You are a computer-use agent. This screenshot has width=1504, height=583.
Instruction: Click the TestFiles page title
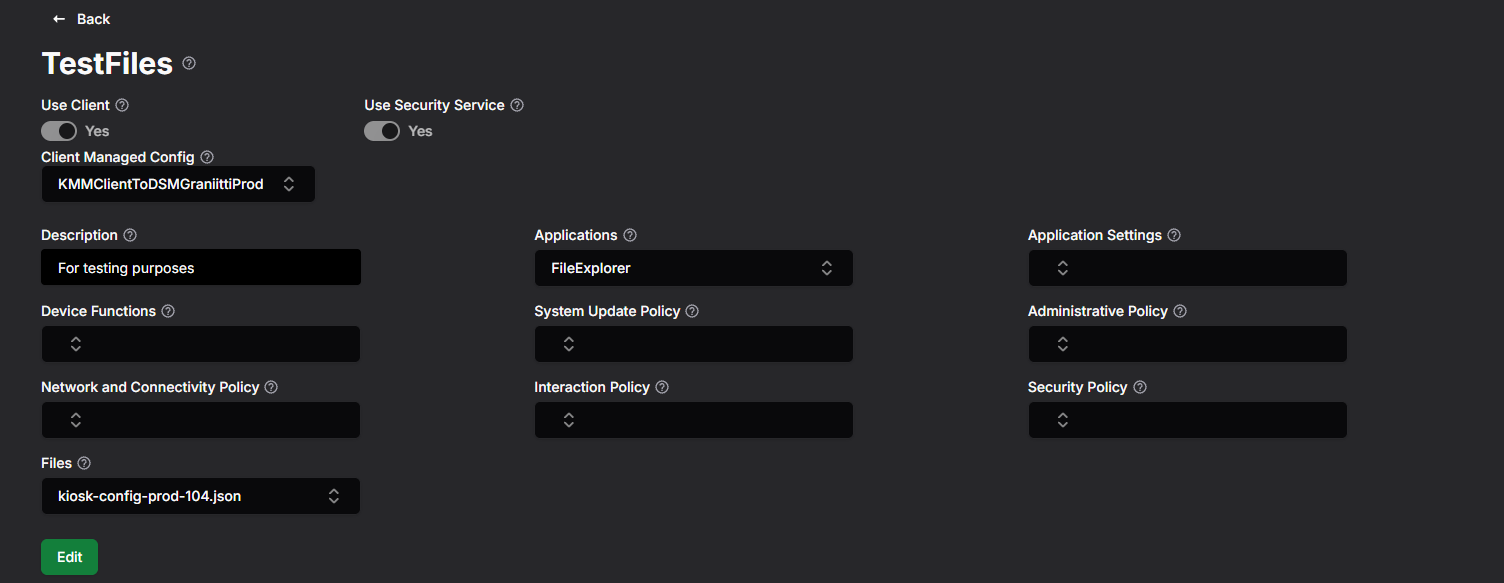click(x=107, y=64)
